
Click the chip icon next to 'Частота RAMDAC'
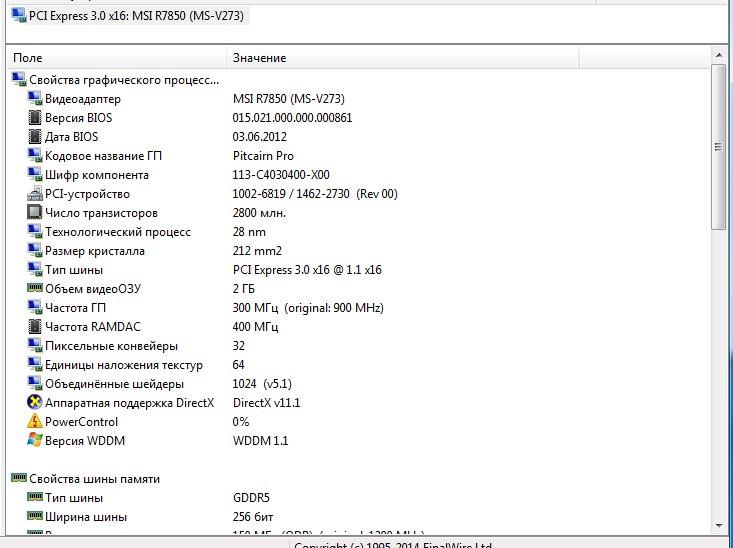tap(35, 327)
